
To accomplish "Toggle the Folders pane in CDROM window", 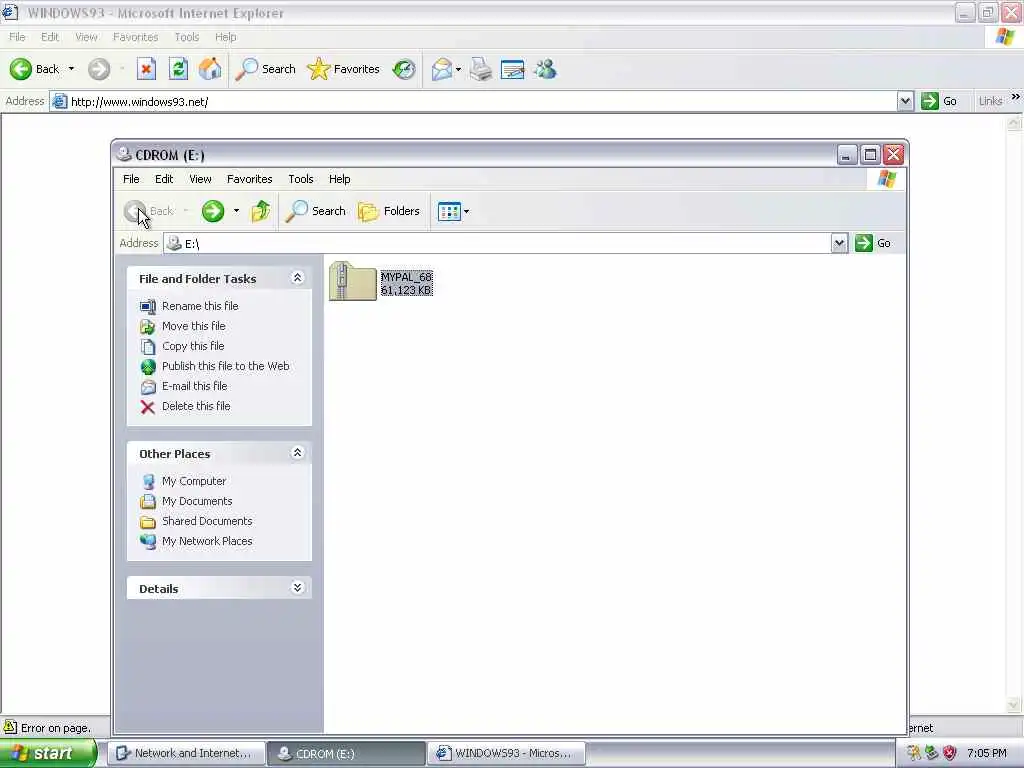I will pos(389,211).
